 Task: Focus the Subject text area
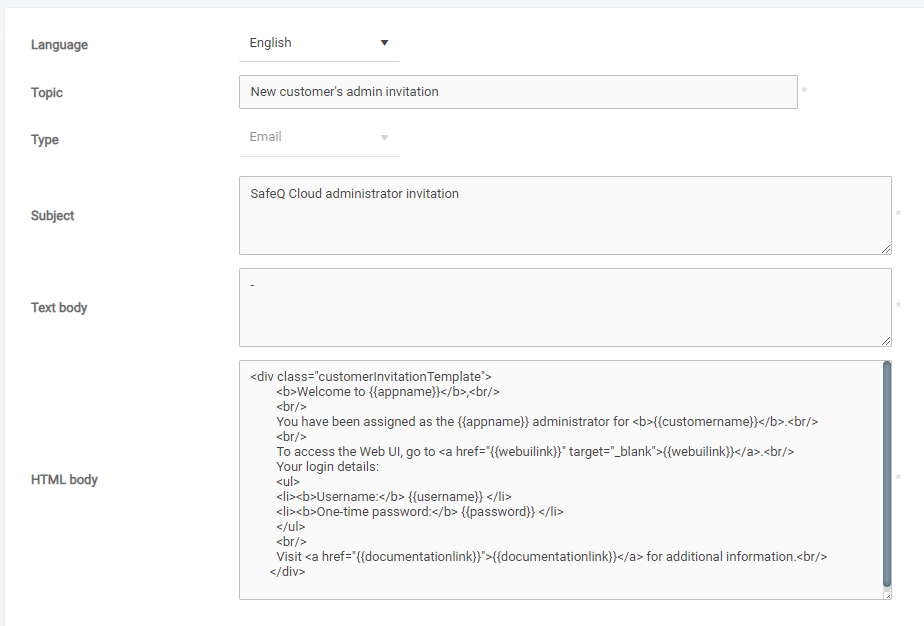point(565,215)
